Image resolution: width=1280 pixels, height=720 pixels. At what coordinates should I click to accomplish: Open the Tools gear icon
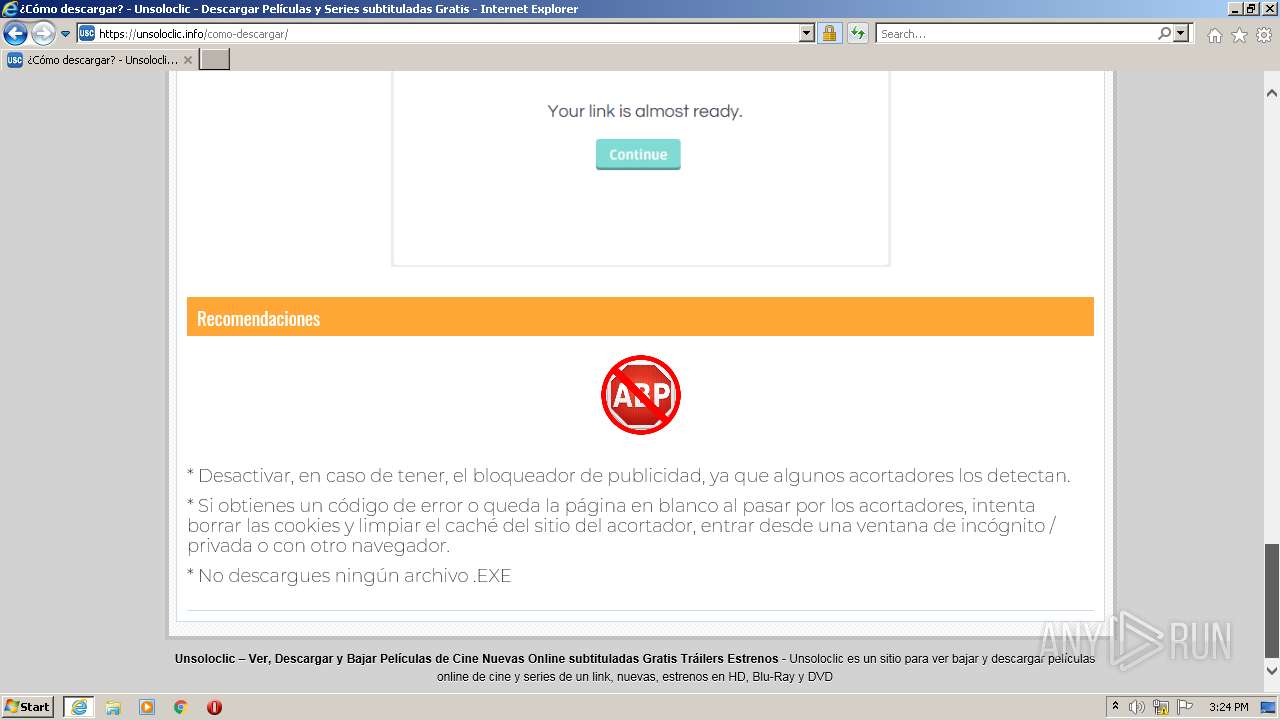click(1263, 35)
